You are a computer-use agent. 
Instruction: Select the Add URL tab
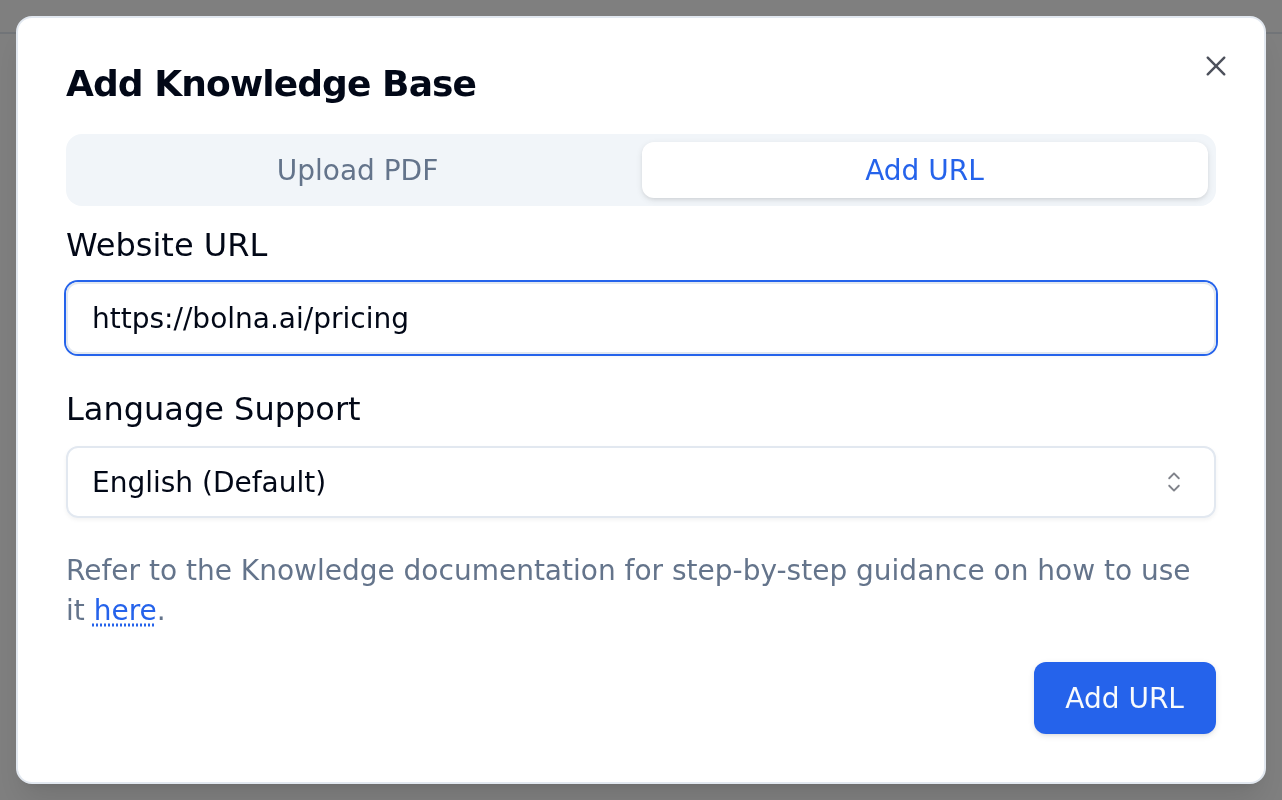[x=925, y=170]
